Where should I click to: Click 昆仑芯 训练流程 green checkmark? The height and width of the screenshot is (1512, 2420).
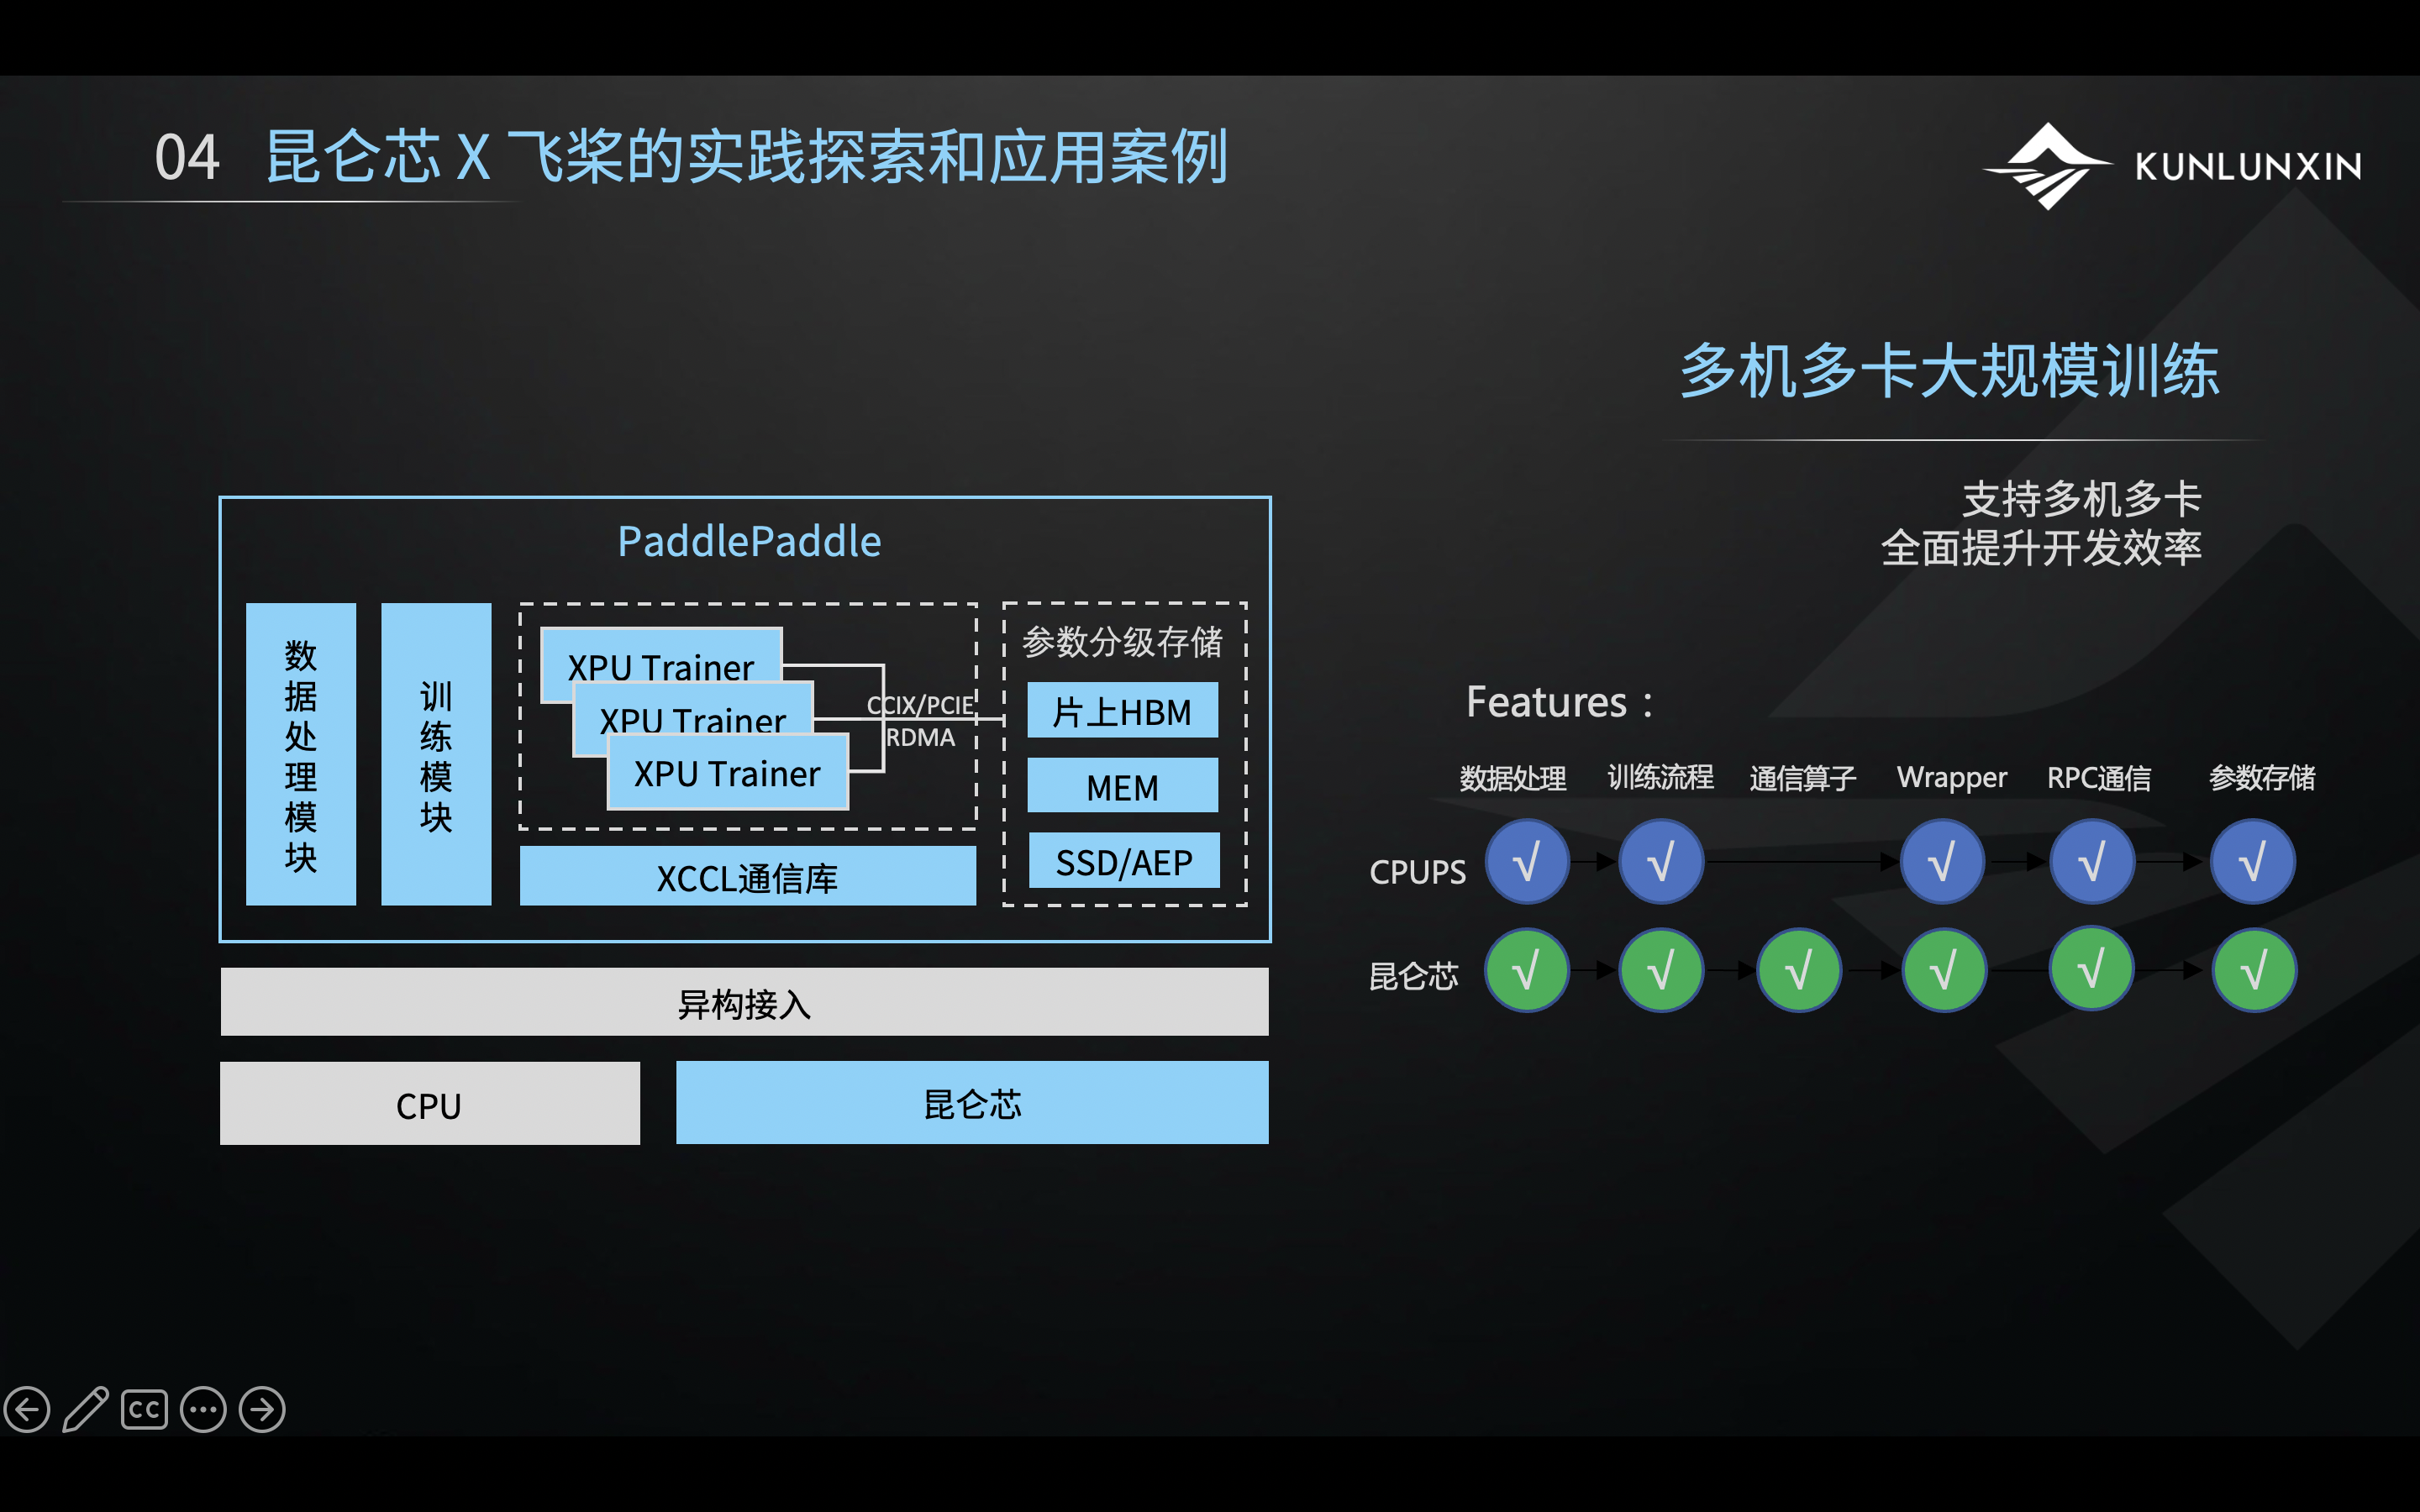tap(1661, 970)
